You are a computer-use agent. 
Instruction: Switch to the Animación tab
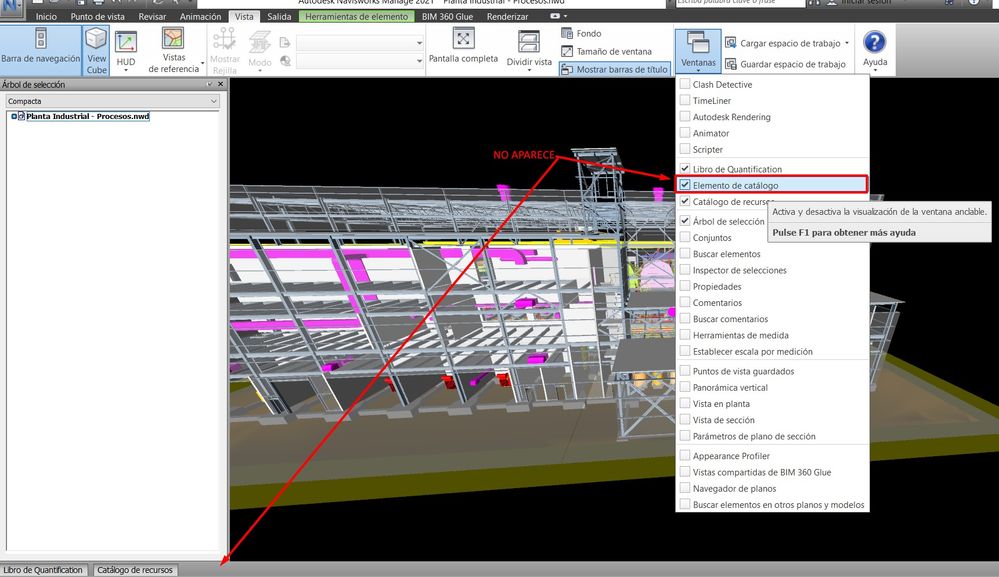pyautogui.click(x=200, y=17)
